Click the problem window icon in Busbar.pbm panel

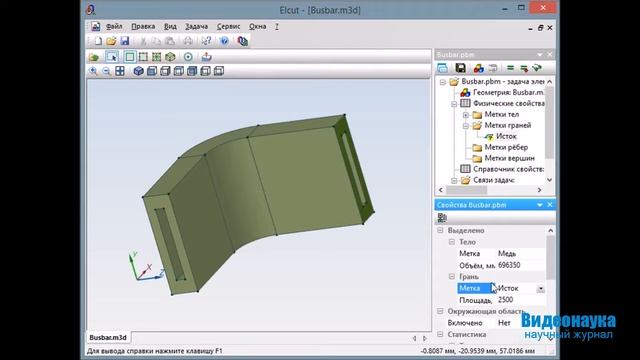pos(442,68)
